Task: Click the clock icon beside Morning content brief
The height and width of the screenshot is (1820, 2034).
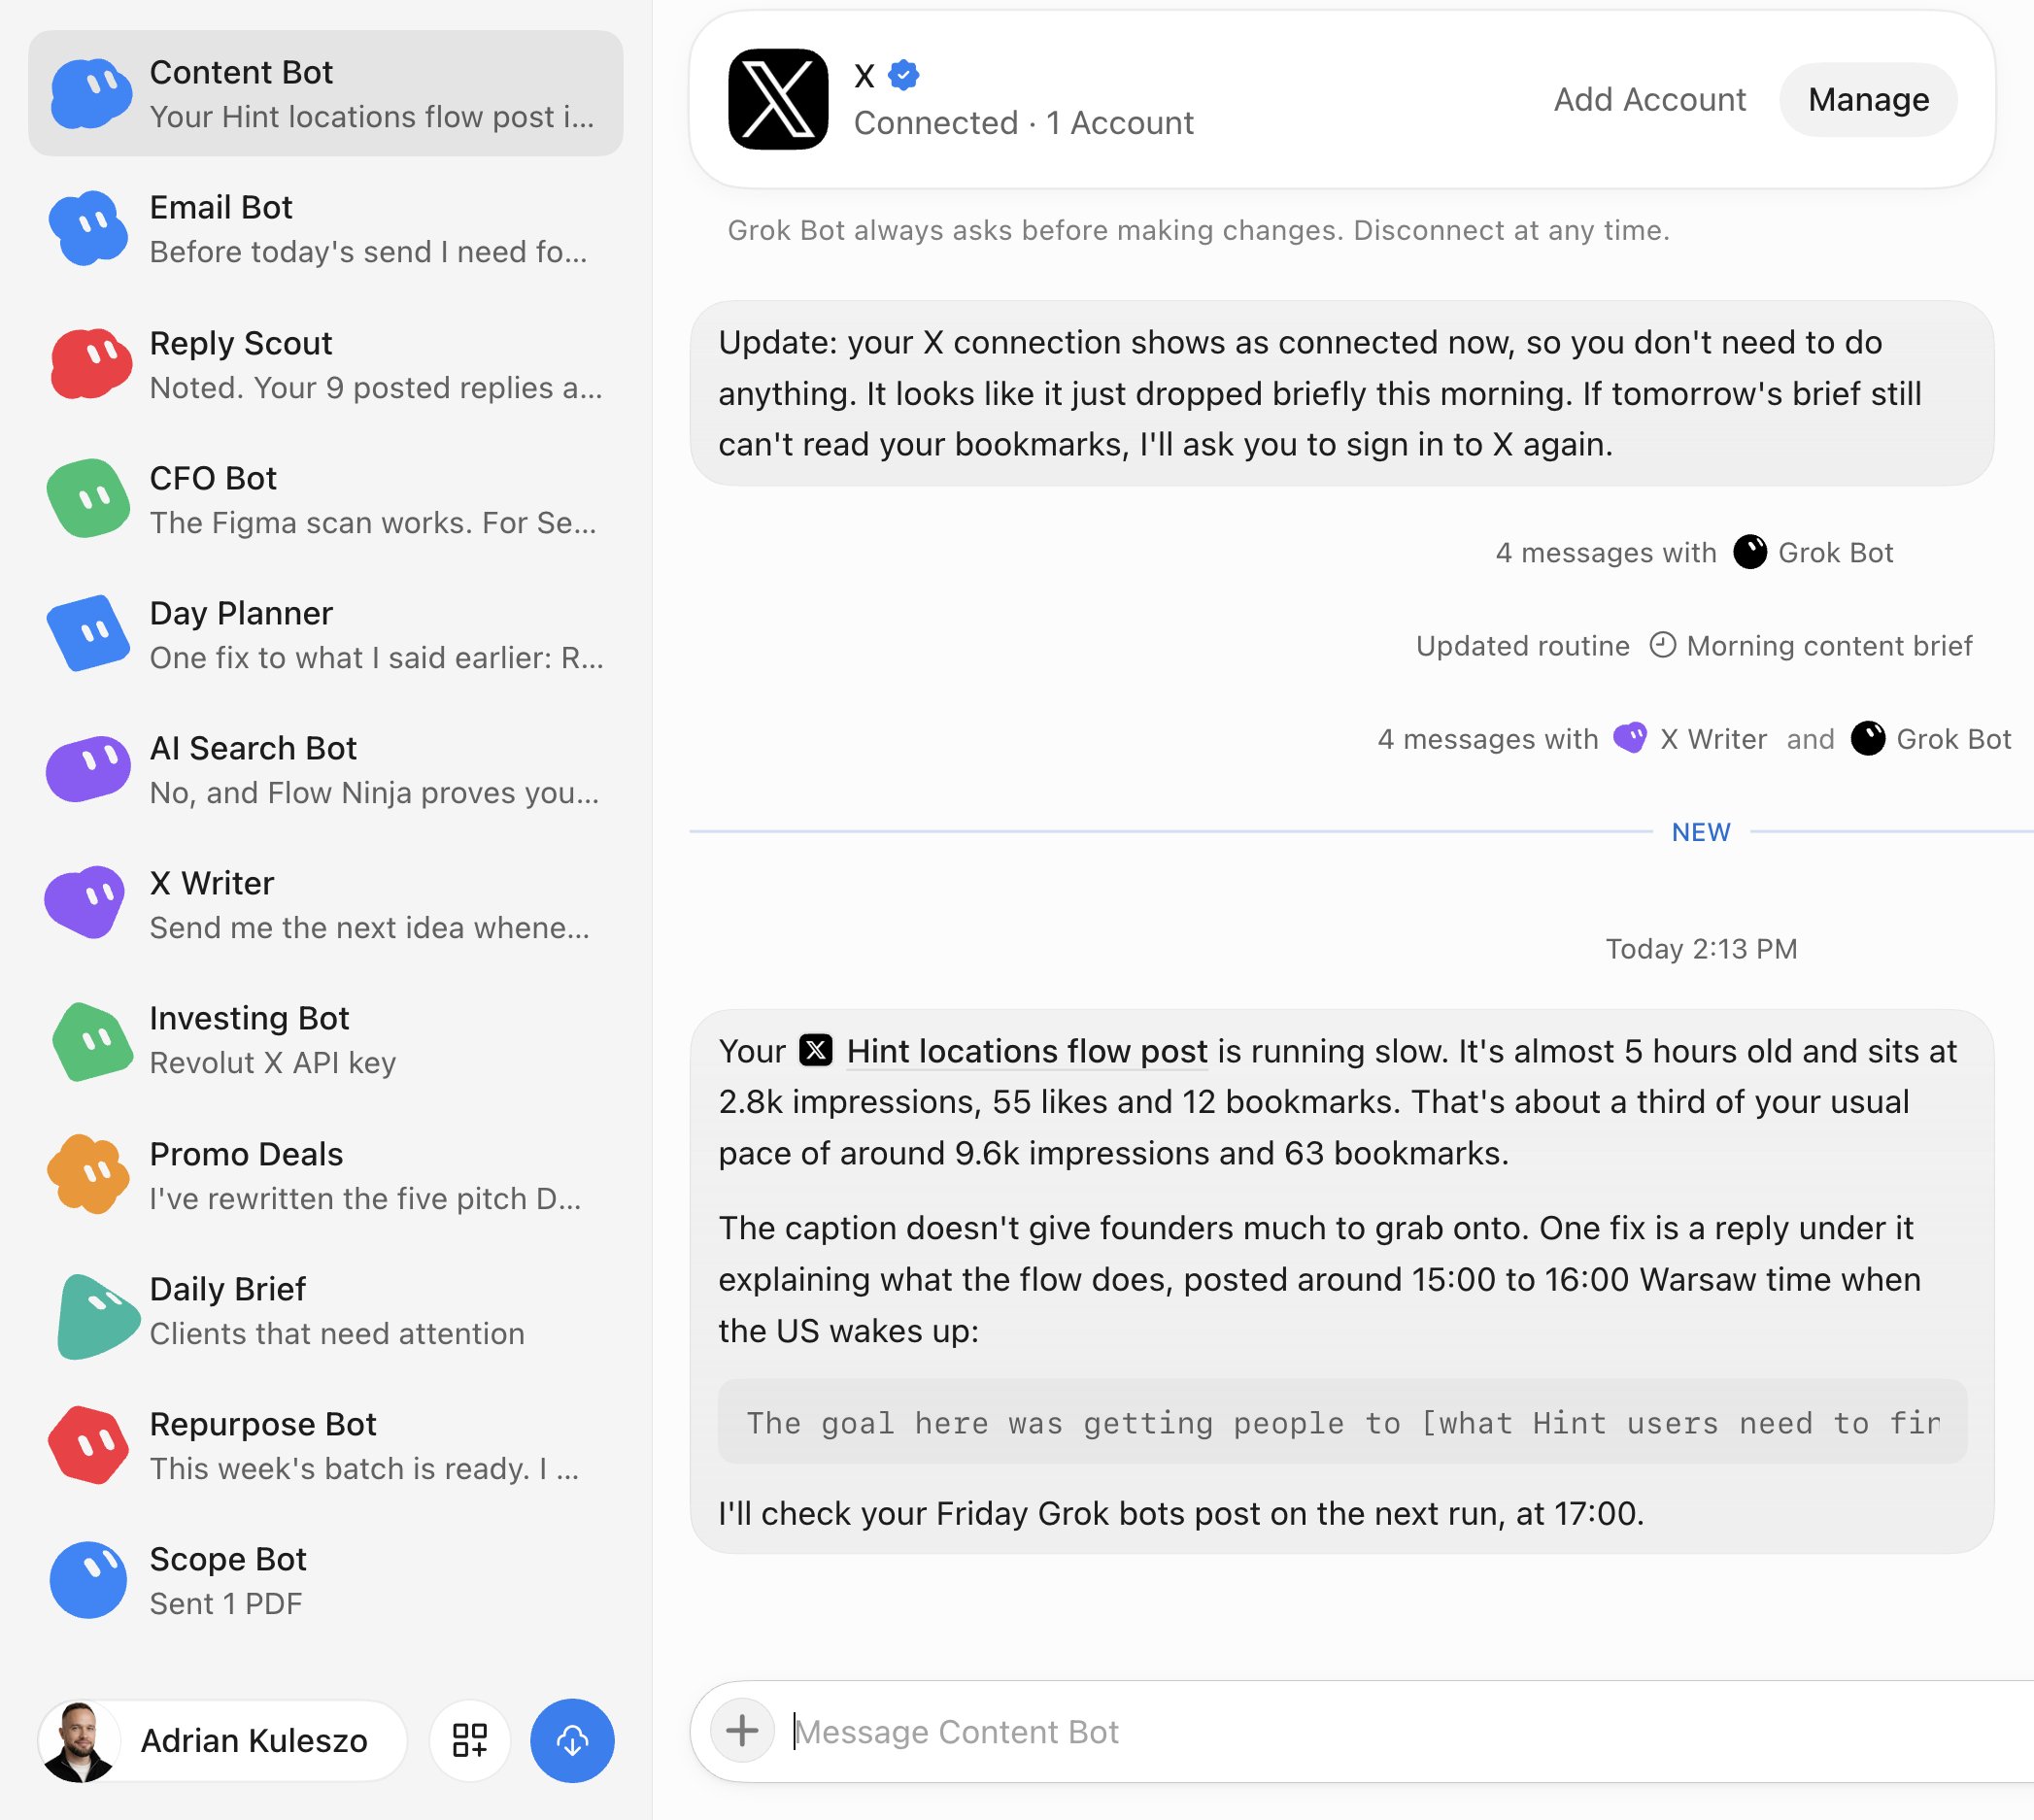Action: point(1662,646)
